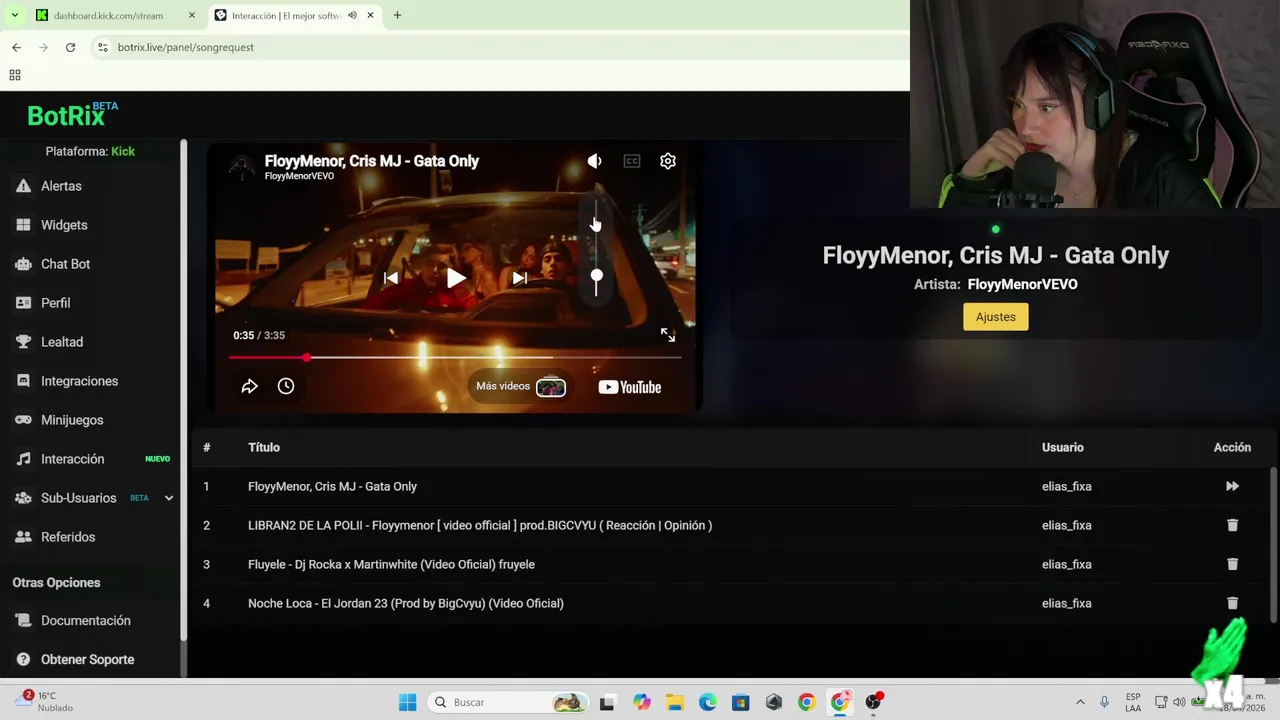1280x720 pixels.
Task: Open the Lealtad trophy icon
Action: point(23,342)
